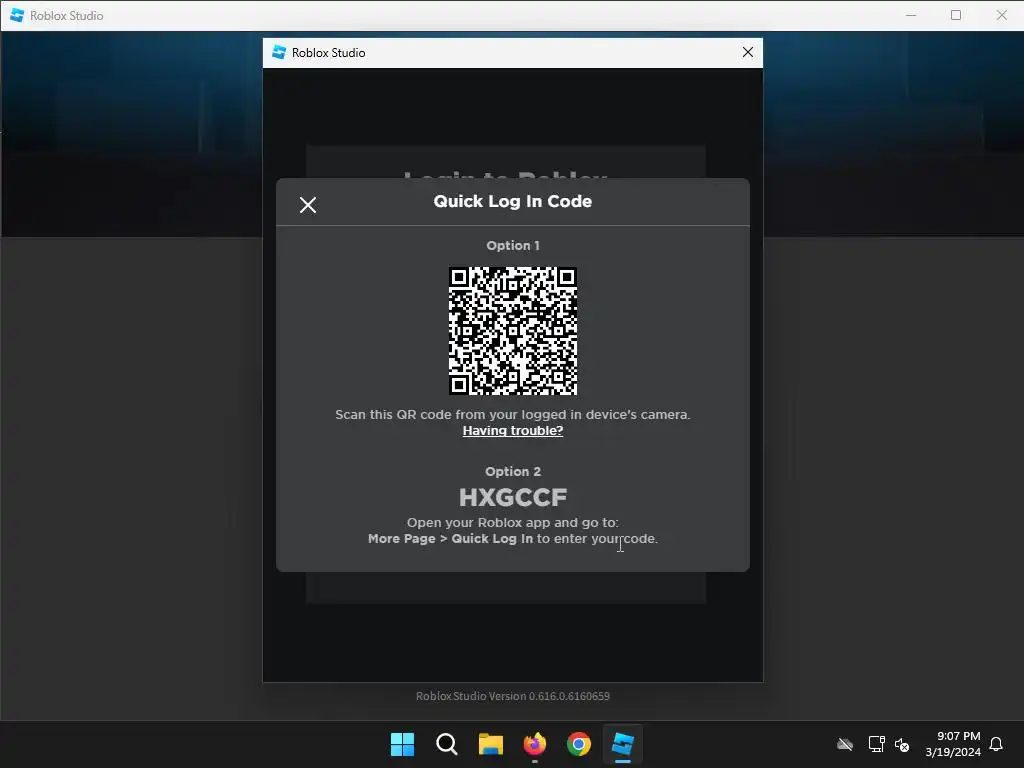Screen dimensions: 1024x768
Task: Open File Explorer from the taskbar
Action: pos(490,744)
